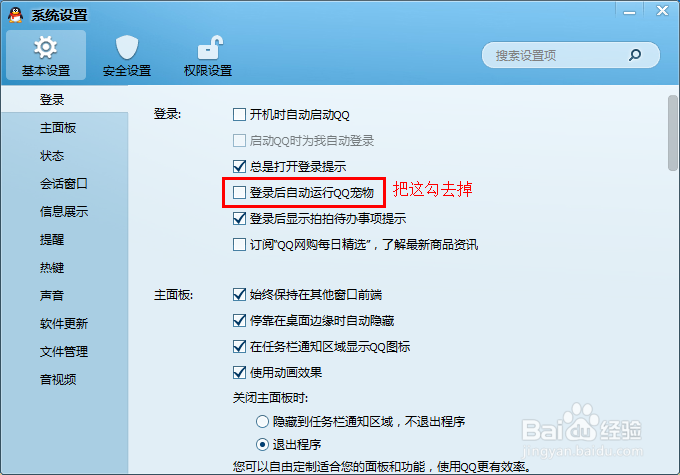Open the 安全设置 shield icon tab
The image size is (680, 475).
pyautogui.click(x=127, y=56)
